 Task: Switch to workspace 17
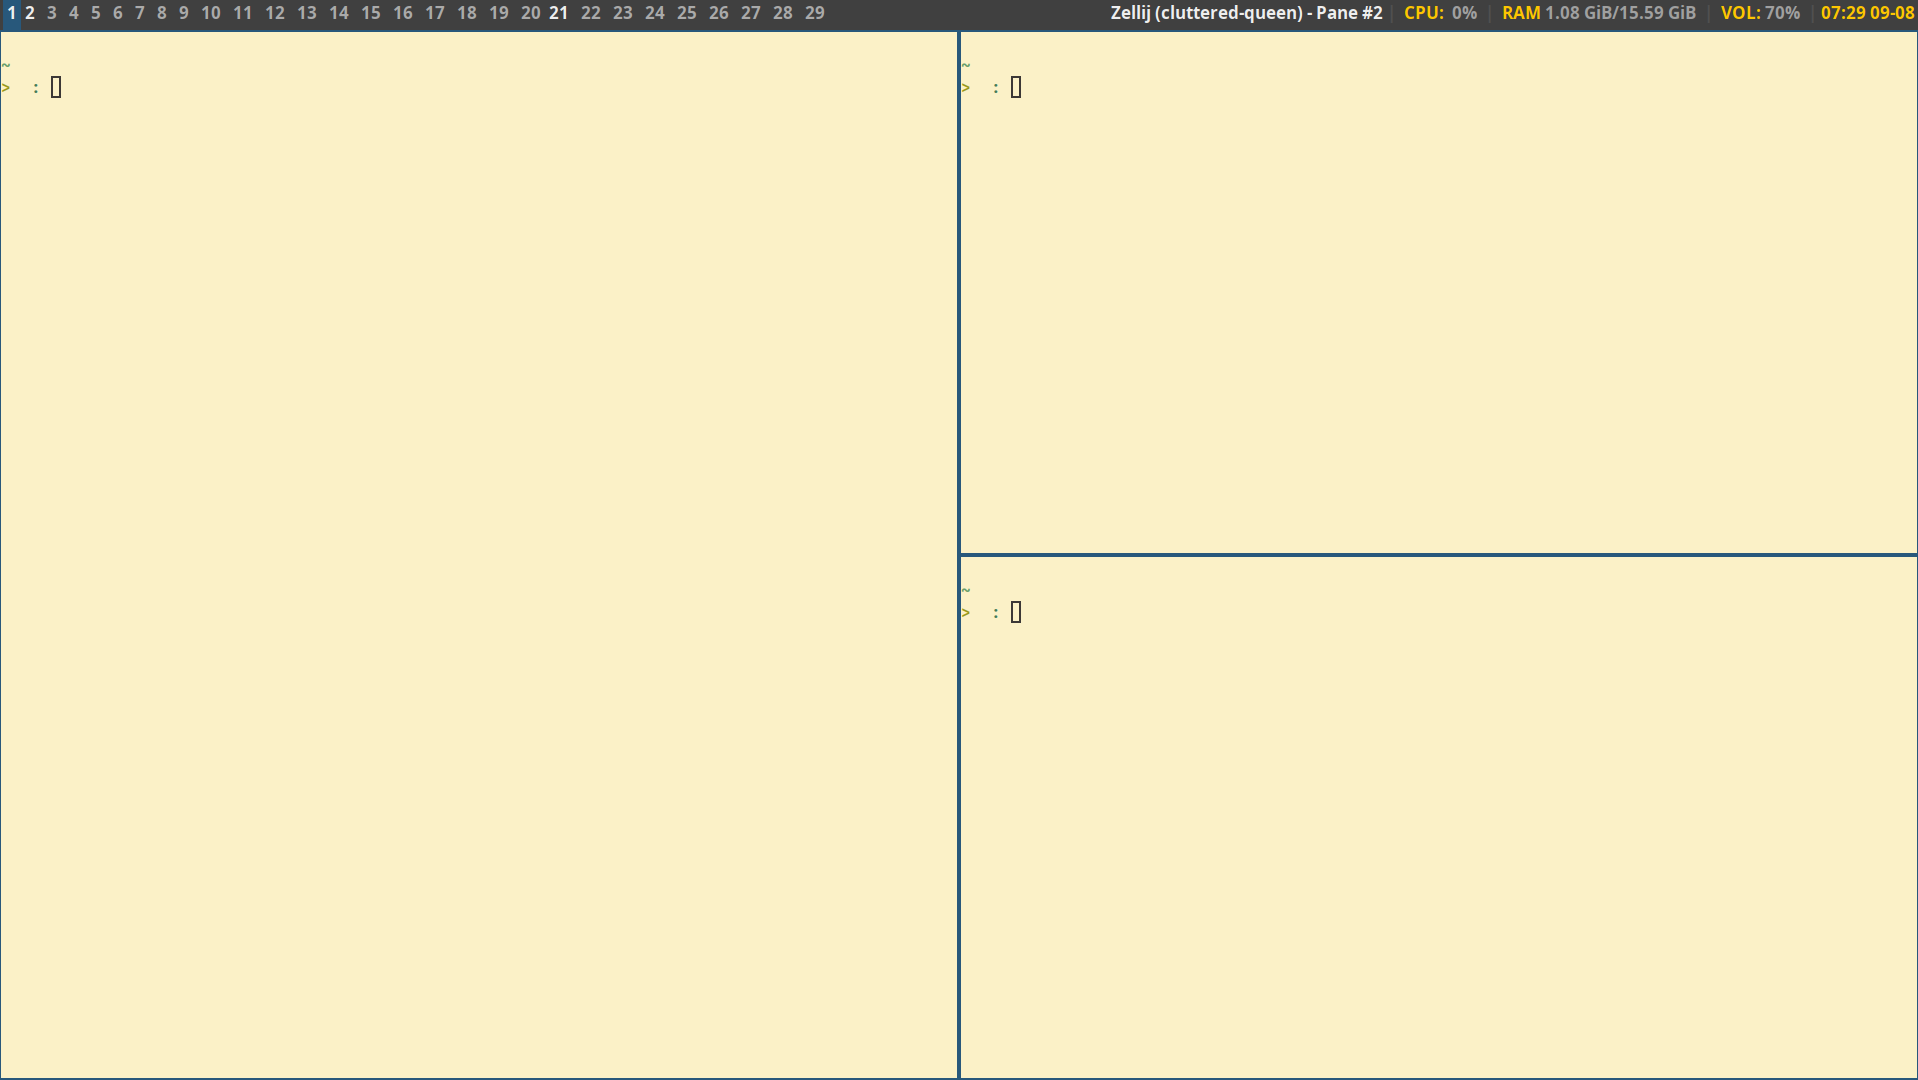coord(435,13)
